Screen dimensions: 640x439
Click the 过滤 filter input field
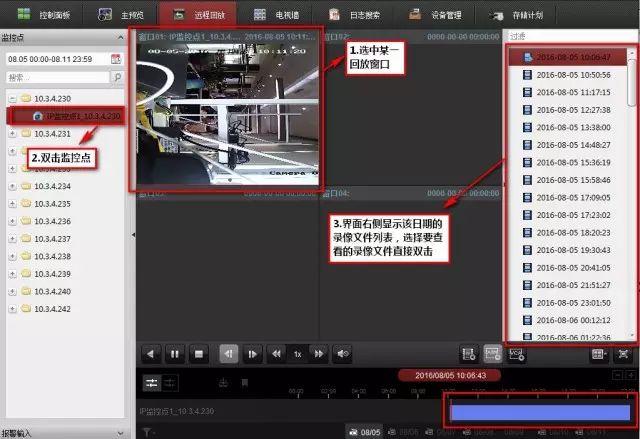[570, 36]
